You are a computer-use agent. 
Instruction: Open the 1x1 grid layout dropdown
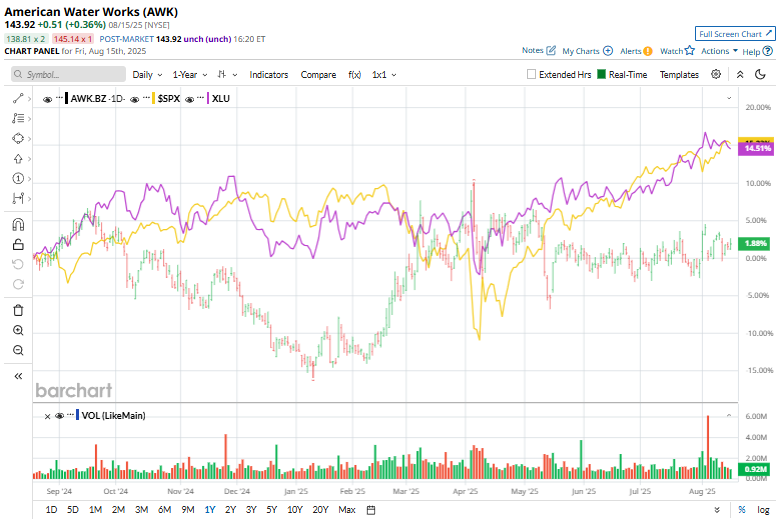click(x=384, y=74)
